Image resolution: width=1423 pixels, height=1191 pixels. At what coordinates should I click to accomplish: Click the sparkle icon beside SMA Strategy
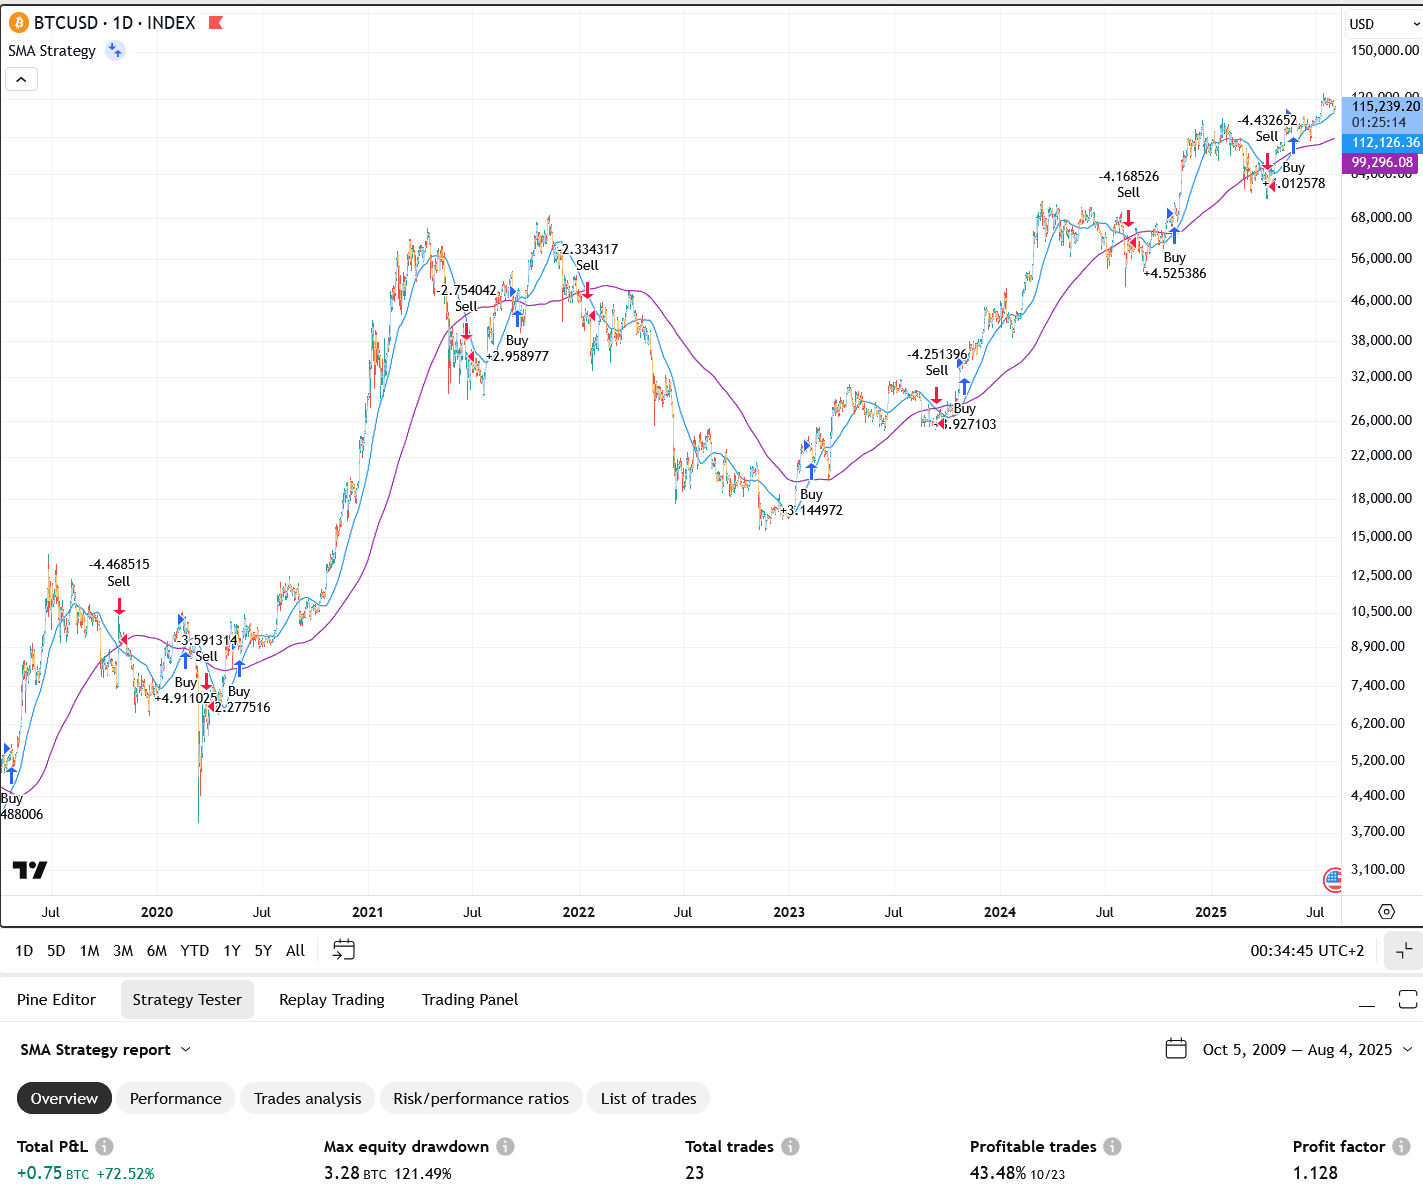[x=115, y=50]
